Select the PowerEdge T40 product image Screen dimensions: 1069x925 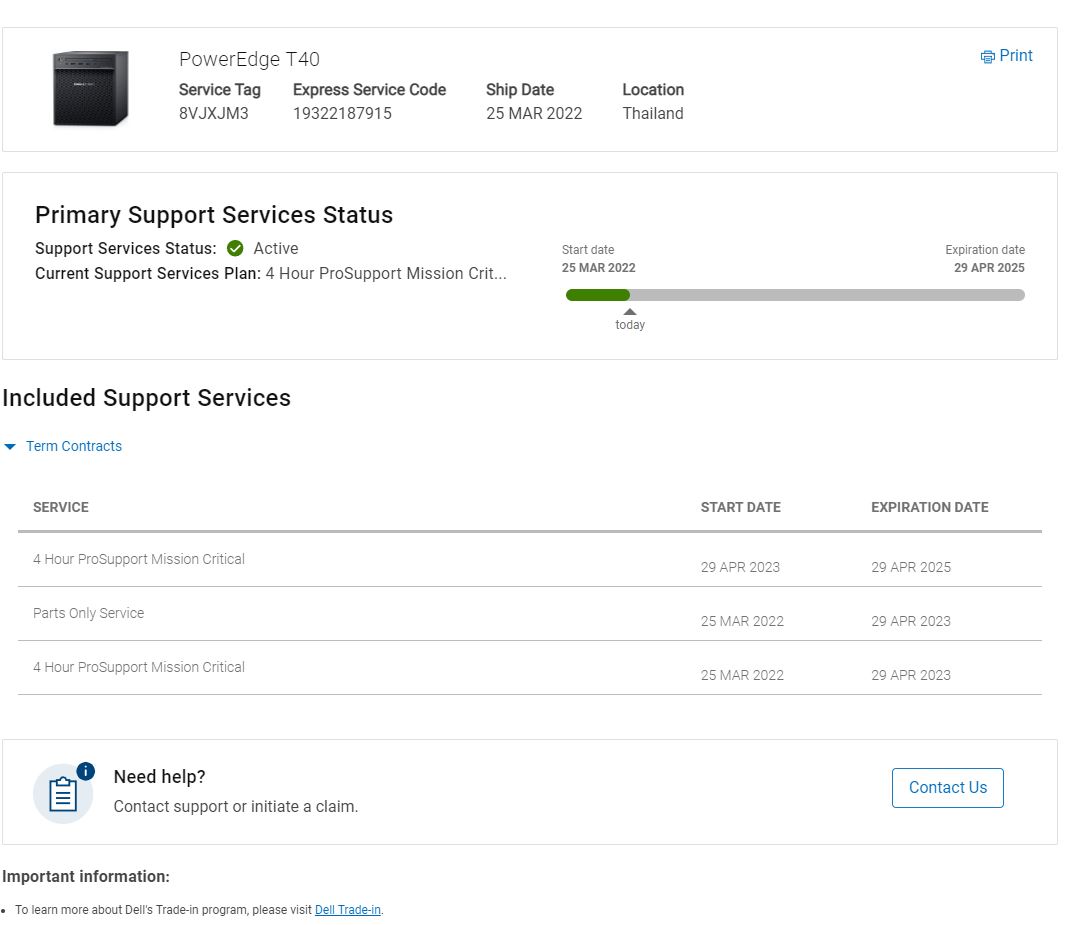coord(89,88)
